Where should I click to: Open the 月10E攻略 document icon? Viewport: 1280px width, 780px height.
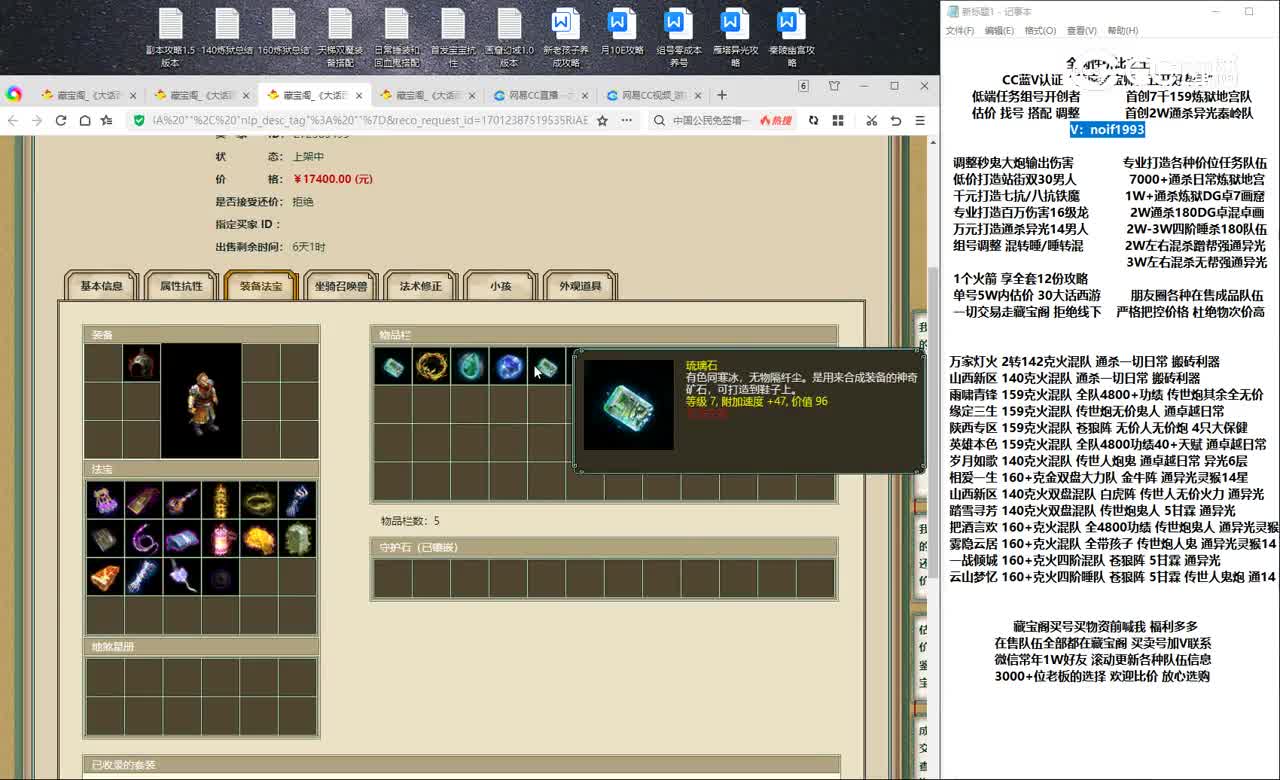click(622, 32)
